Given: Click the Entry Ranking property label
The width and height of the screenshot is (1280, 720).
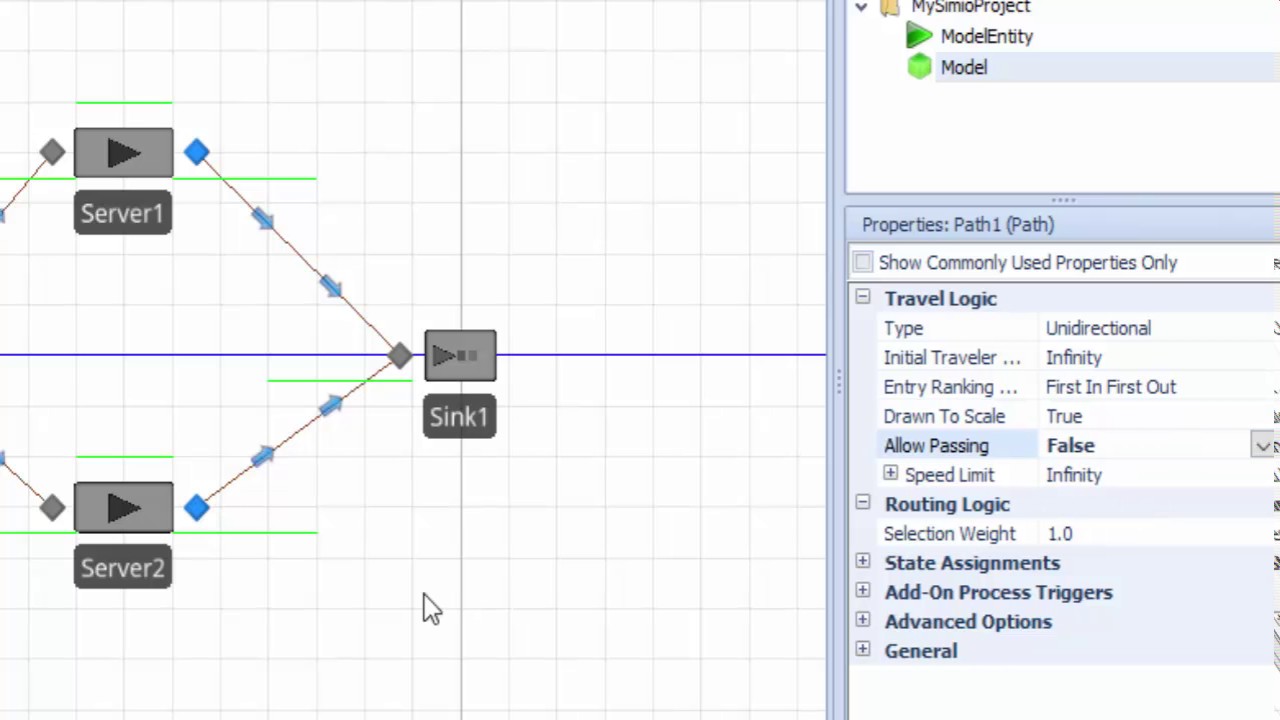Looking at the screenshot, I should click(950, 387).
